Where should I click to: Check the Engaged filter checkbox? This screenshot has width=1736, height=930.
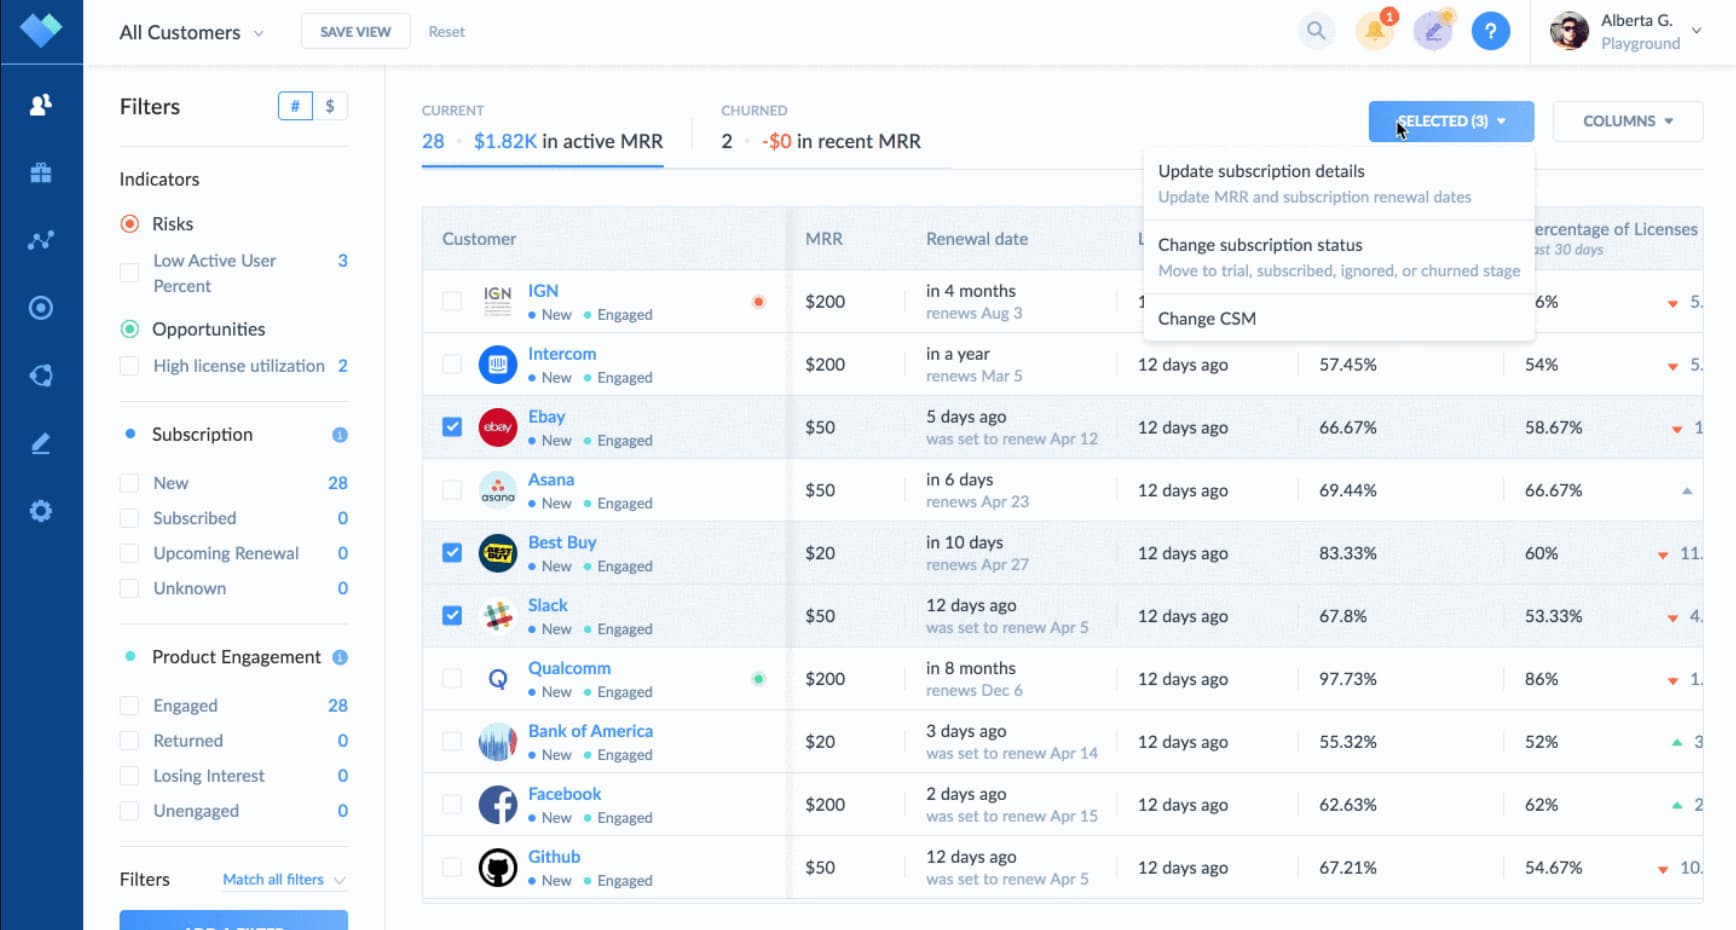tap(129, 706)
